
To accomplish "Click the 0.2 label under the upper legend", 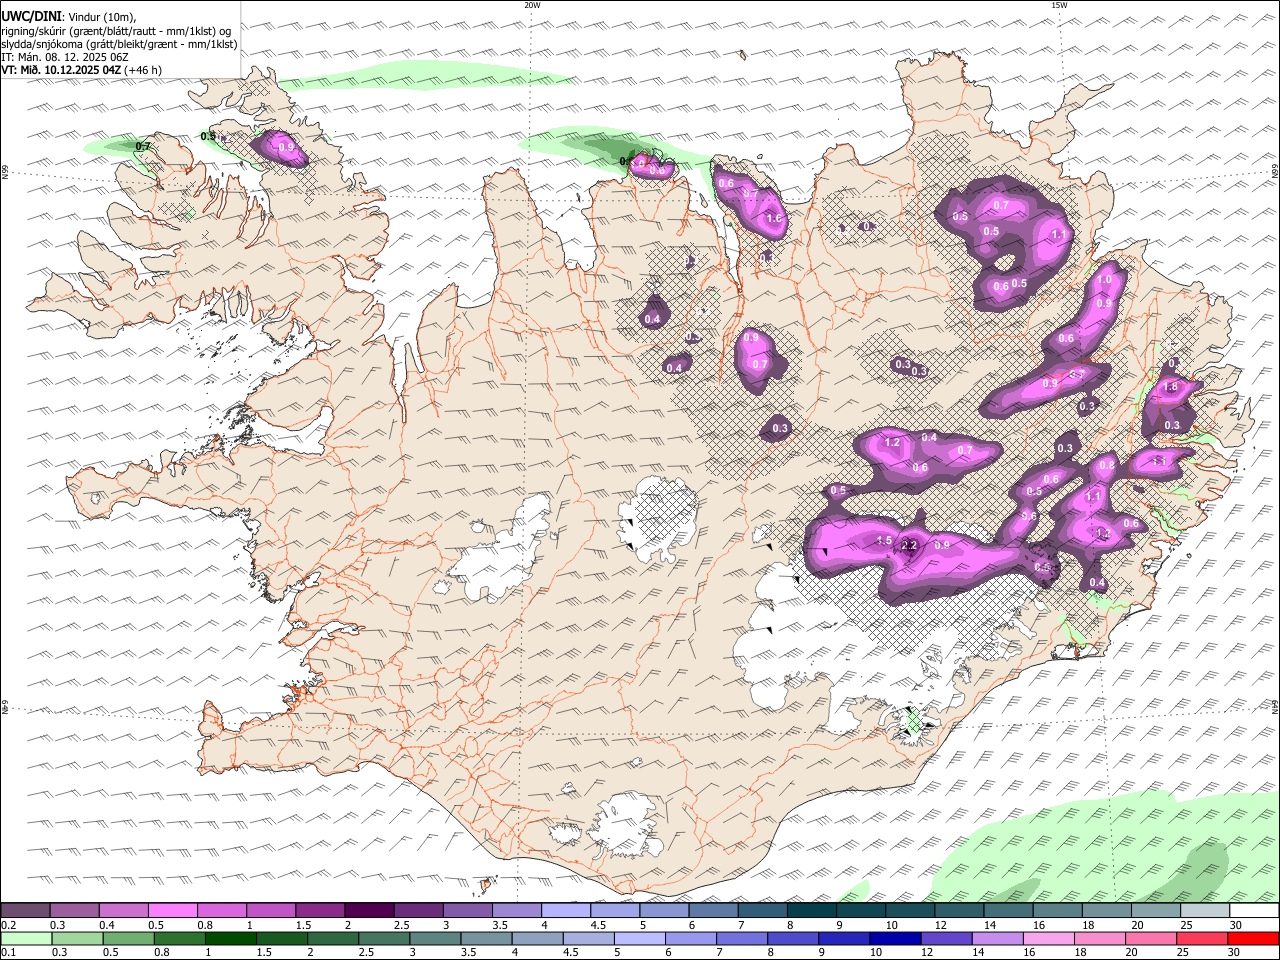I will pos(9,925).
